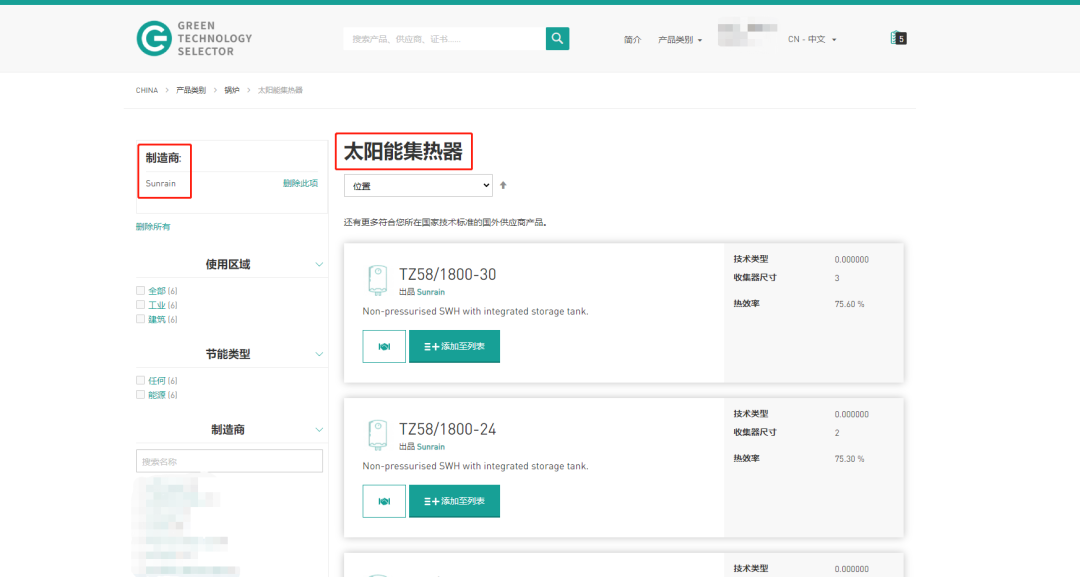Open the CN - 中文 language dropdown
This screenshot has width=1080, height=577.
click(811, 40)
